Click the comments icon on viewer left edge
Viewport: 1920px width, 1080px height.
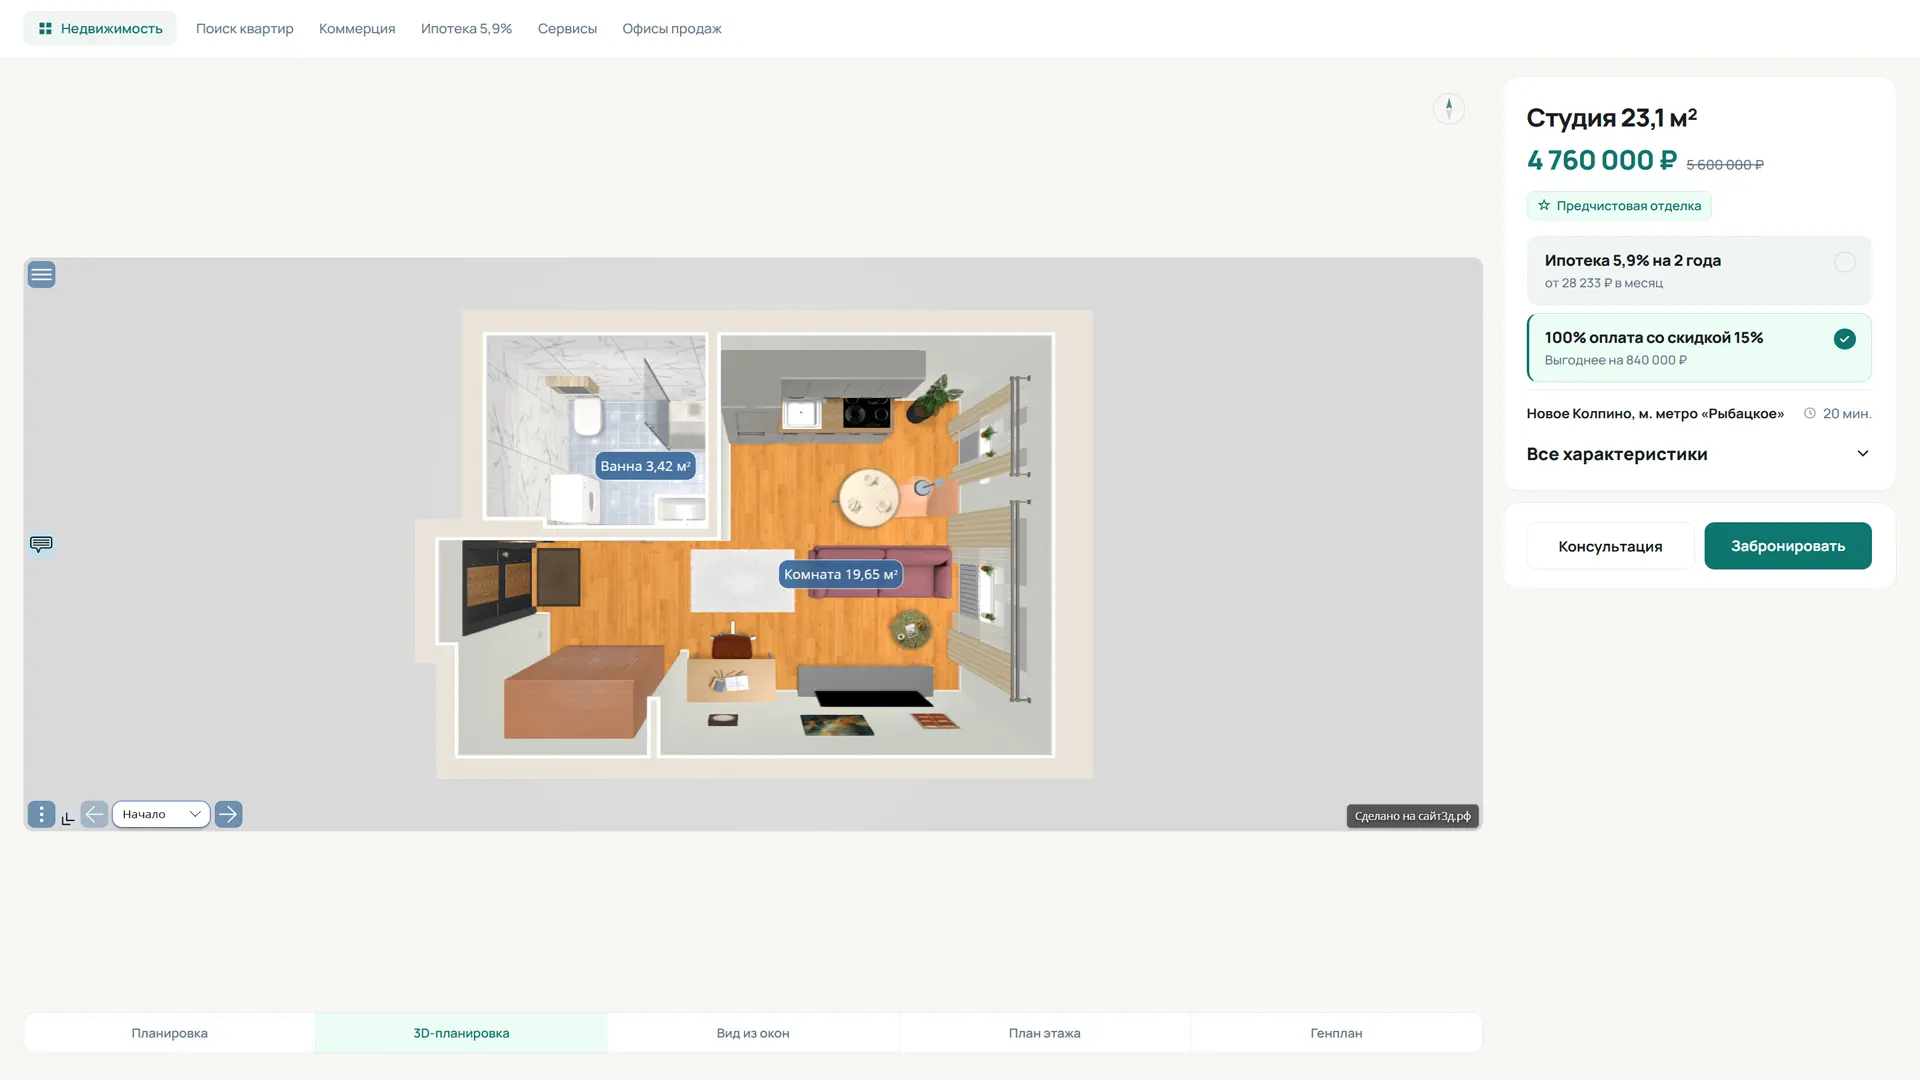click(41, 544)
